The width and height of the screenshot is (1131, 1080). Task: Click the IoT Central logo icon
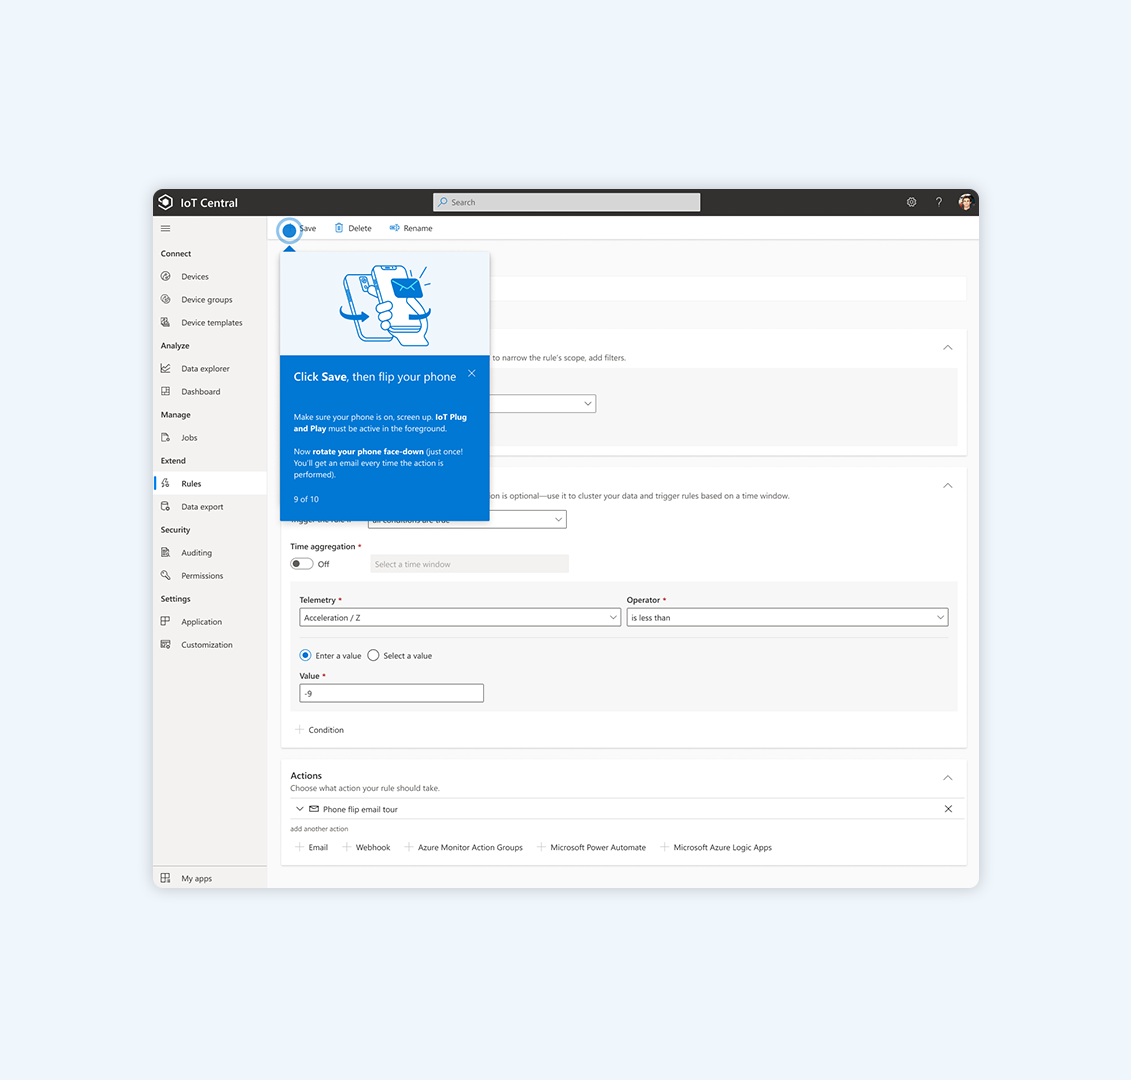click(x=166, y=202)
